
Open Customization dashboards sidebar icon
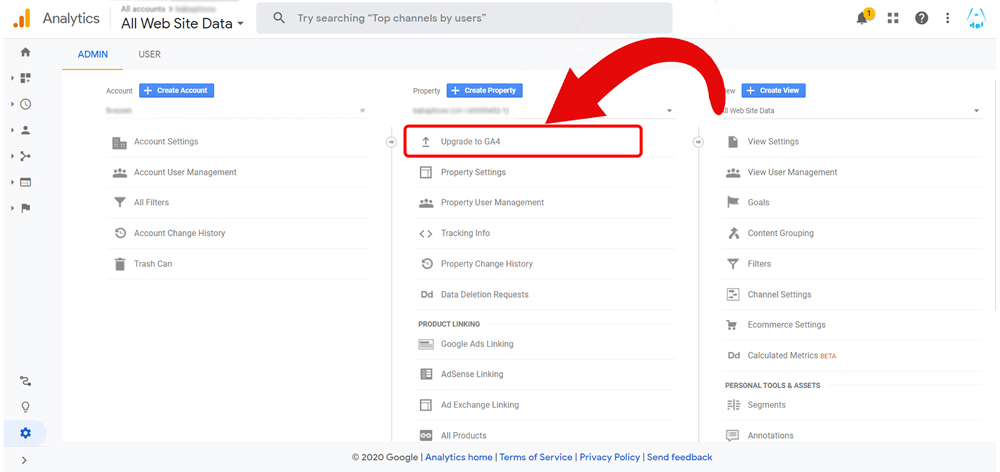click(x=26, y=78)
